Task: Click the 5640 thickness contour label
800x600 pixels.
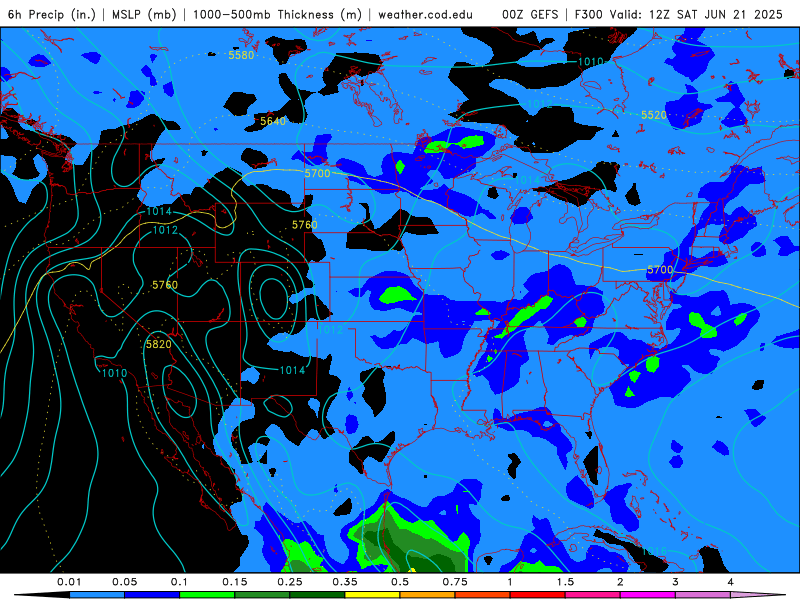Action: click(x=273, y=121)
